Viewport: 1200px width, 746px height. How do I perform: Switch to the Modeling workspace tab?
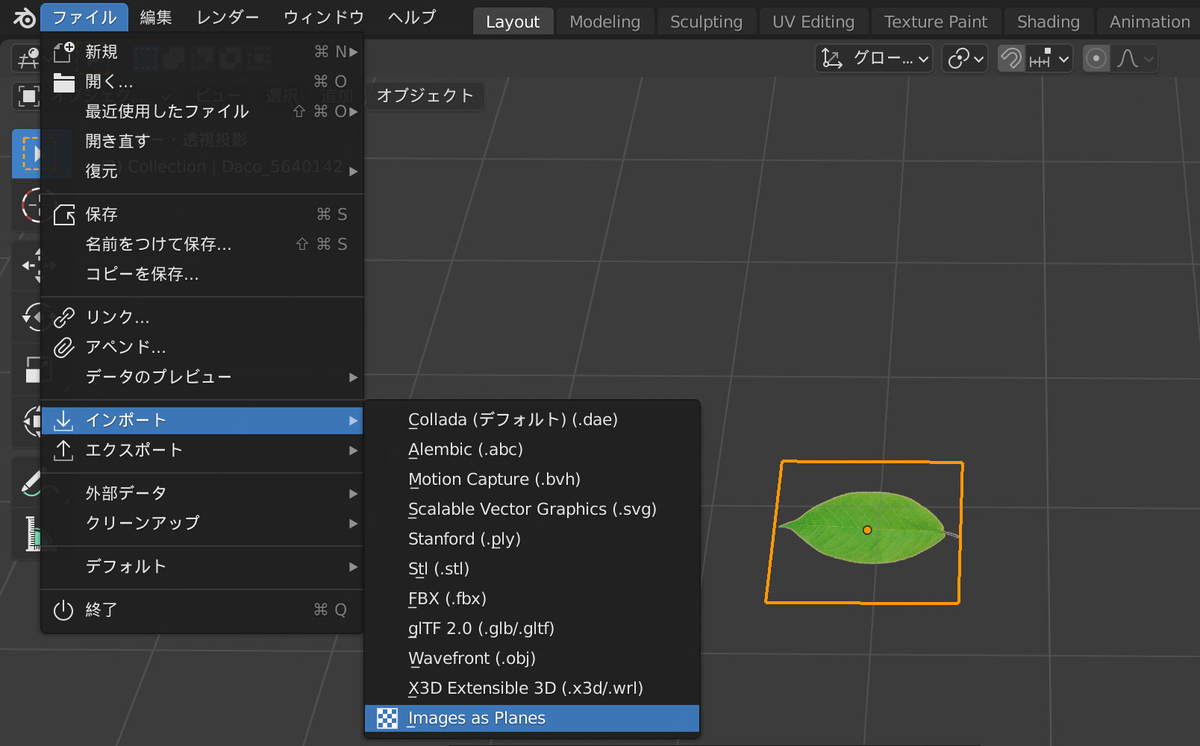click(605, 21)
